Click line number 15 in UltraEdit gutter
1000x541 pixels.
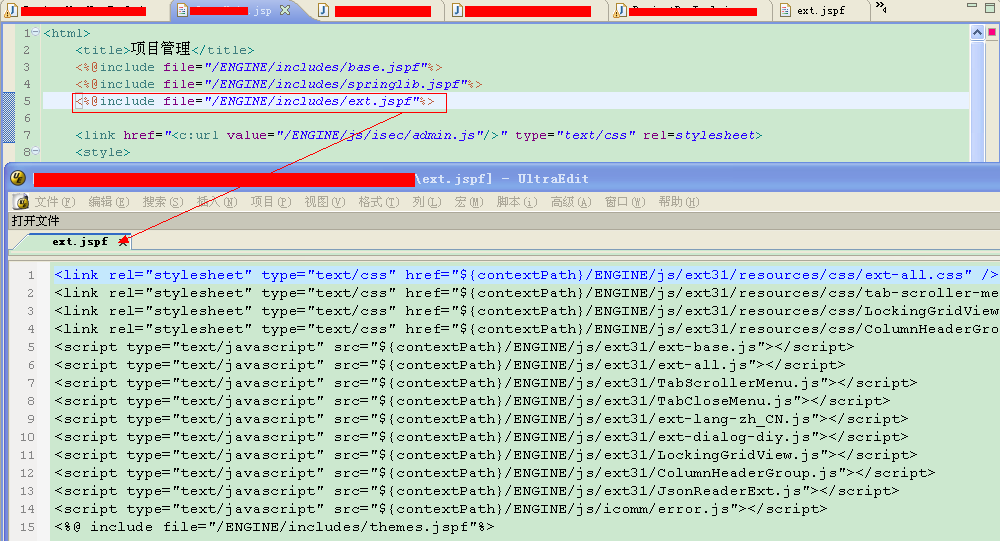pyautogui.click(x=27, y=527)
